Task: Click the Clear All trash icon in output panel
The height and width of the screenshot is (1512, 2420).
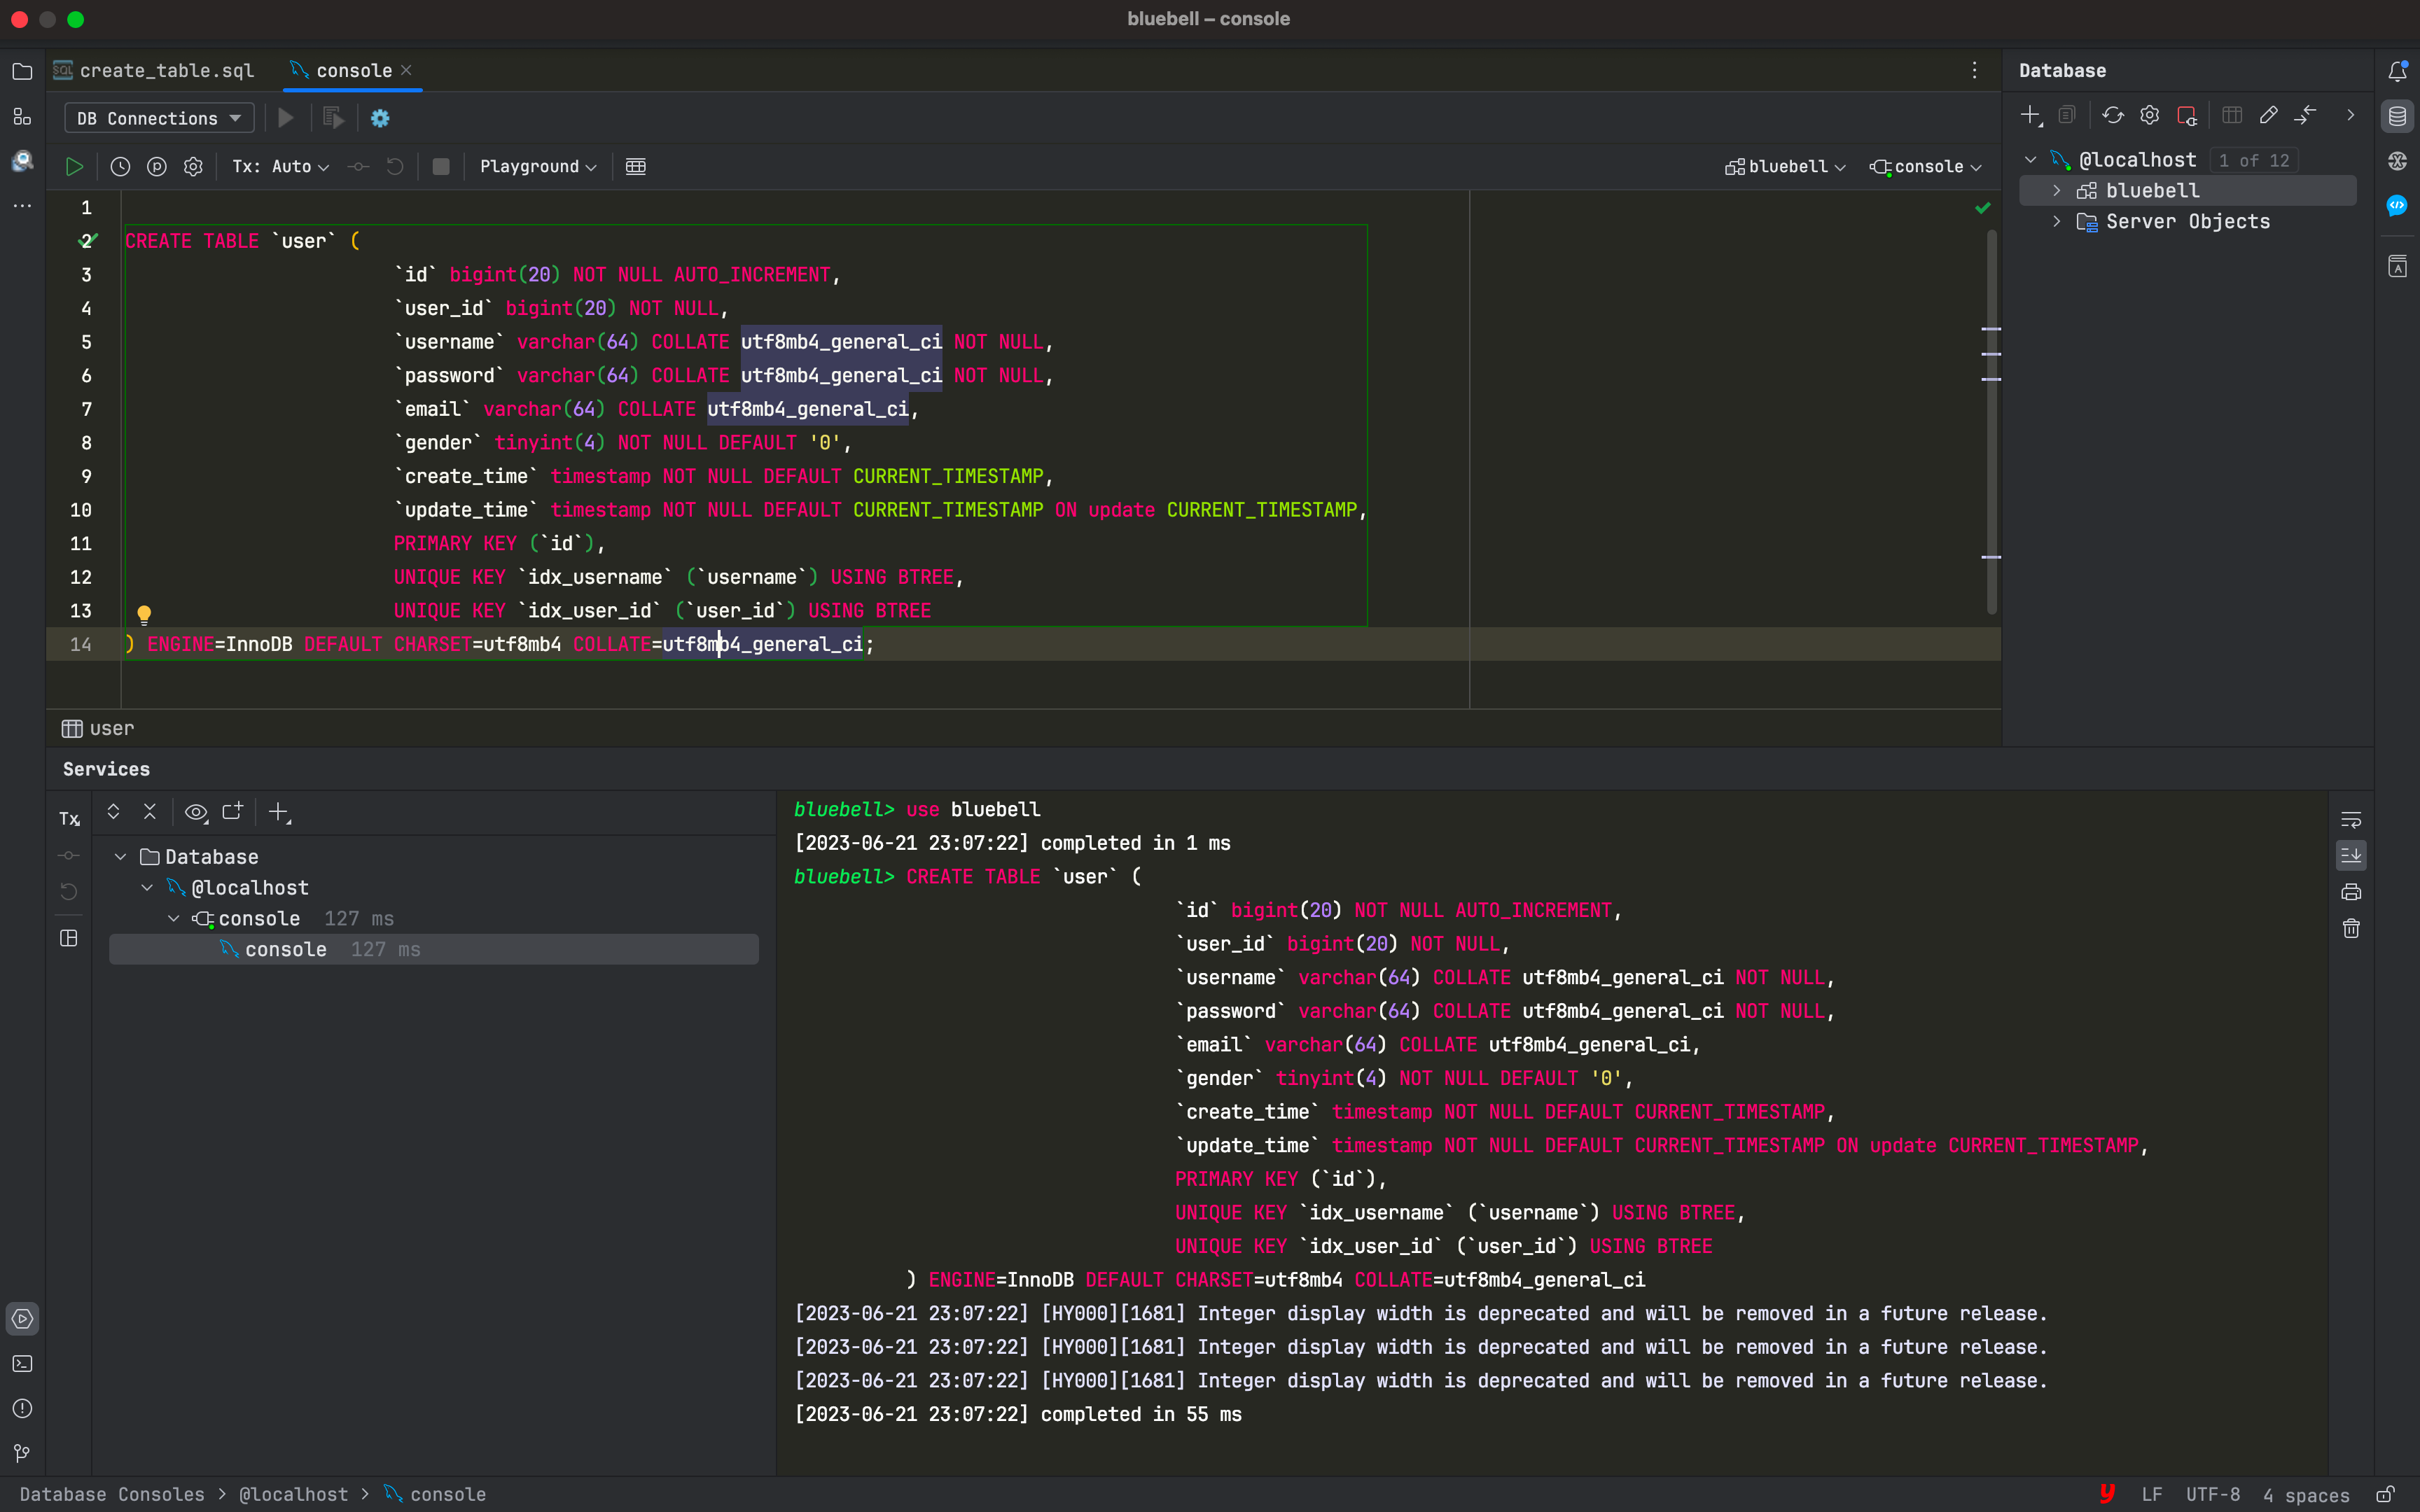Action: pyautogui.click(x=2351, y=929)
